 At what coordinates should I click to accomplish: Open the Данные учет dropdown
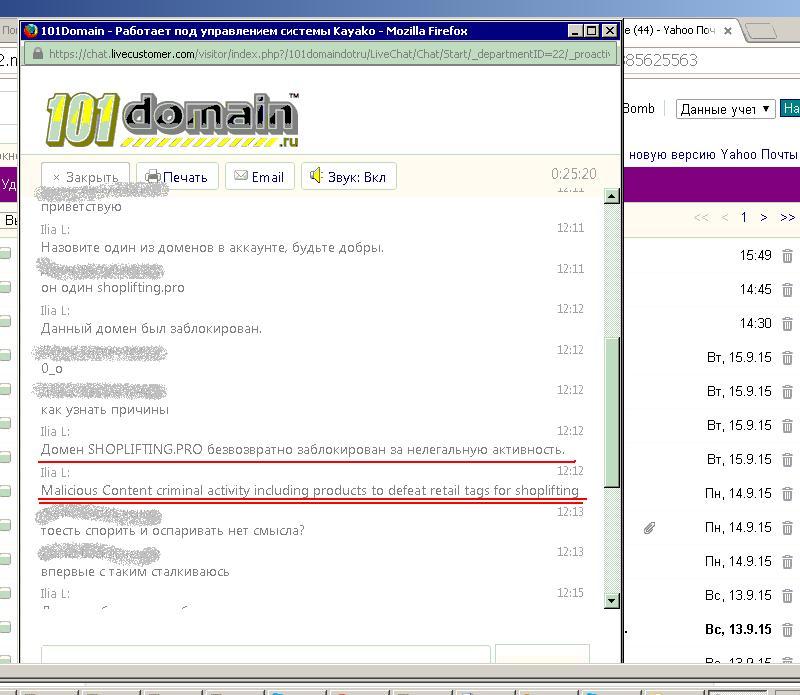coord(725,109)
